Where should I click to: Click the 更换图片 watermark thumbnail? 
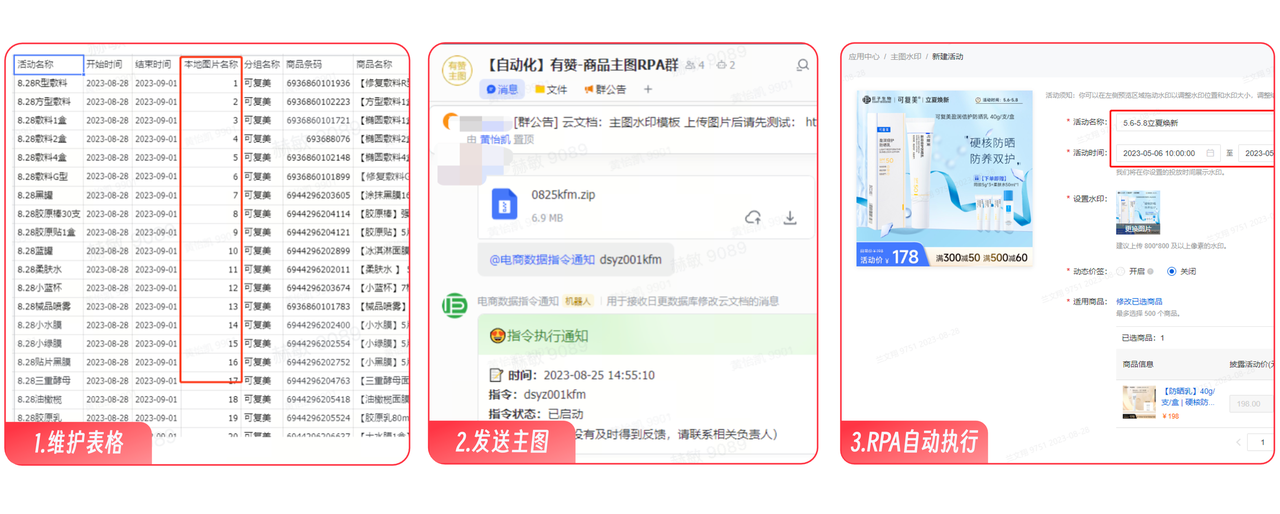click(x=1137, y=212)
